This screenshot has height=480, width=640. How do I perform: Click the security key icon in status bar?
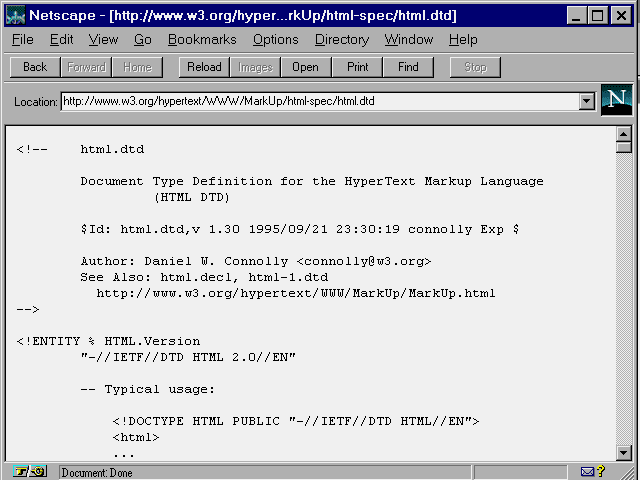tap(30, 471)
